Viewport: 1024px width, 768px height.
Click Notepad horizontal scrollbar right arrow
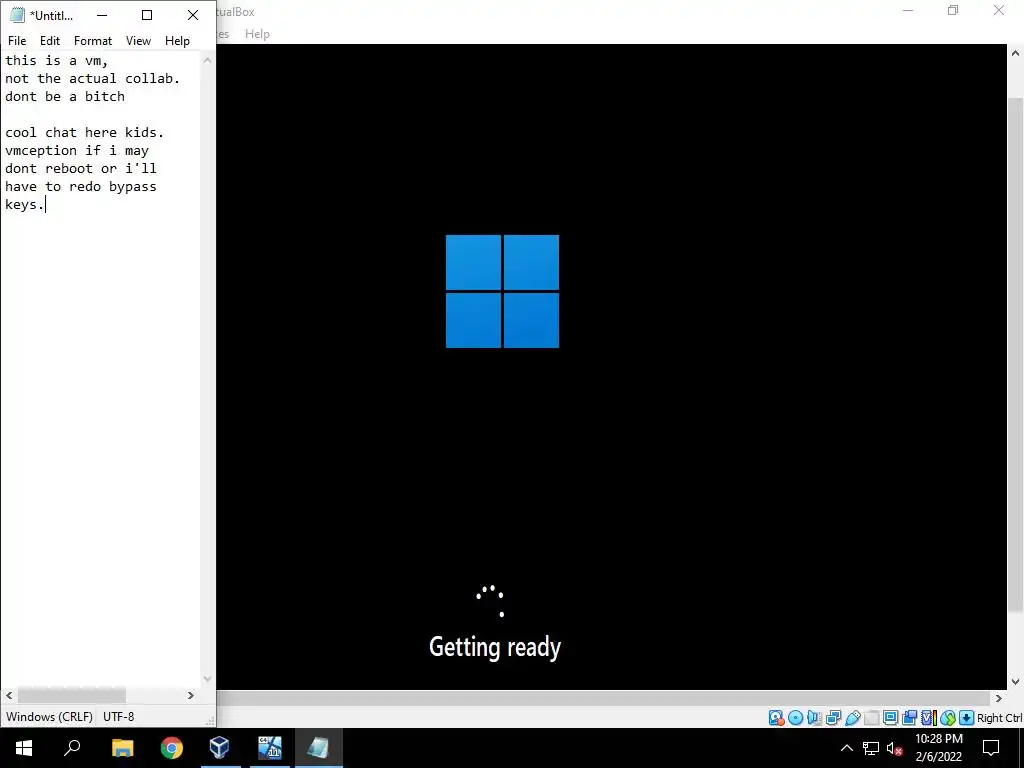click(x=191, y=696)
